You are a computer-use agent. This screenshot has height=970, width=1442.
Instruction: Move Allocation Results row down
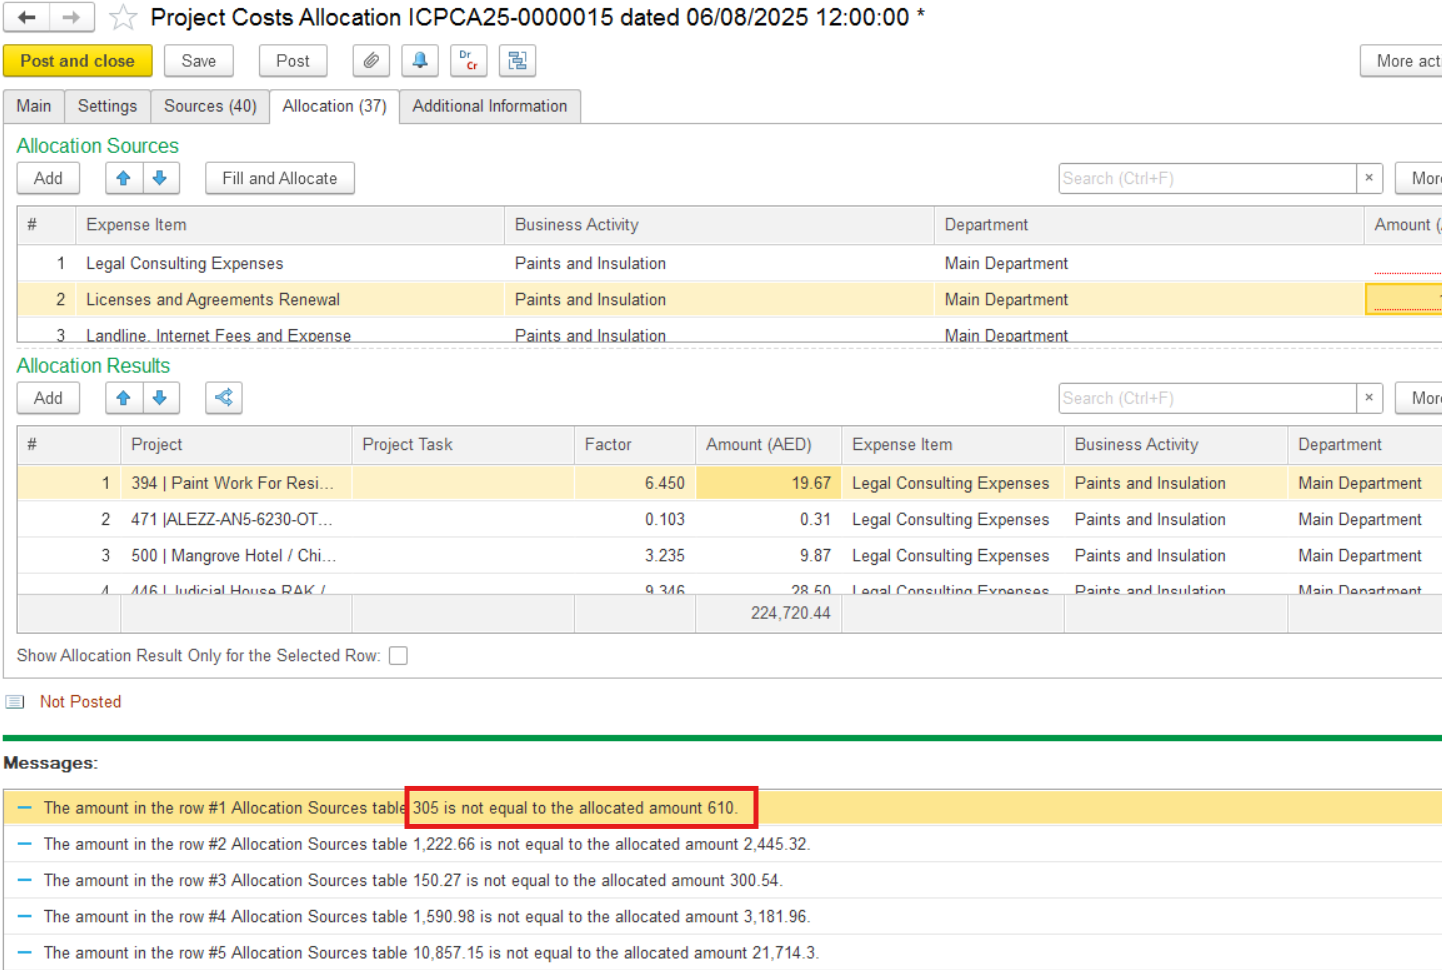coord(160,398)
